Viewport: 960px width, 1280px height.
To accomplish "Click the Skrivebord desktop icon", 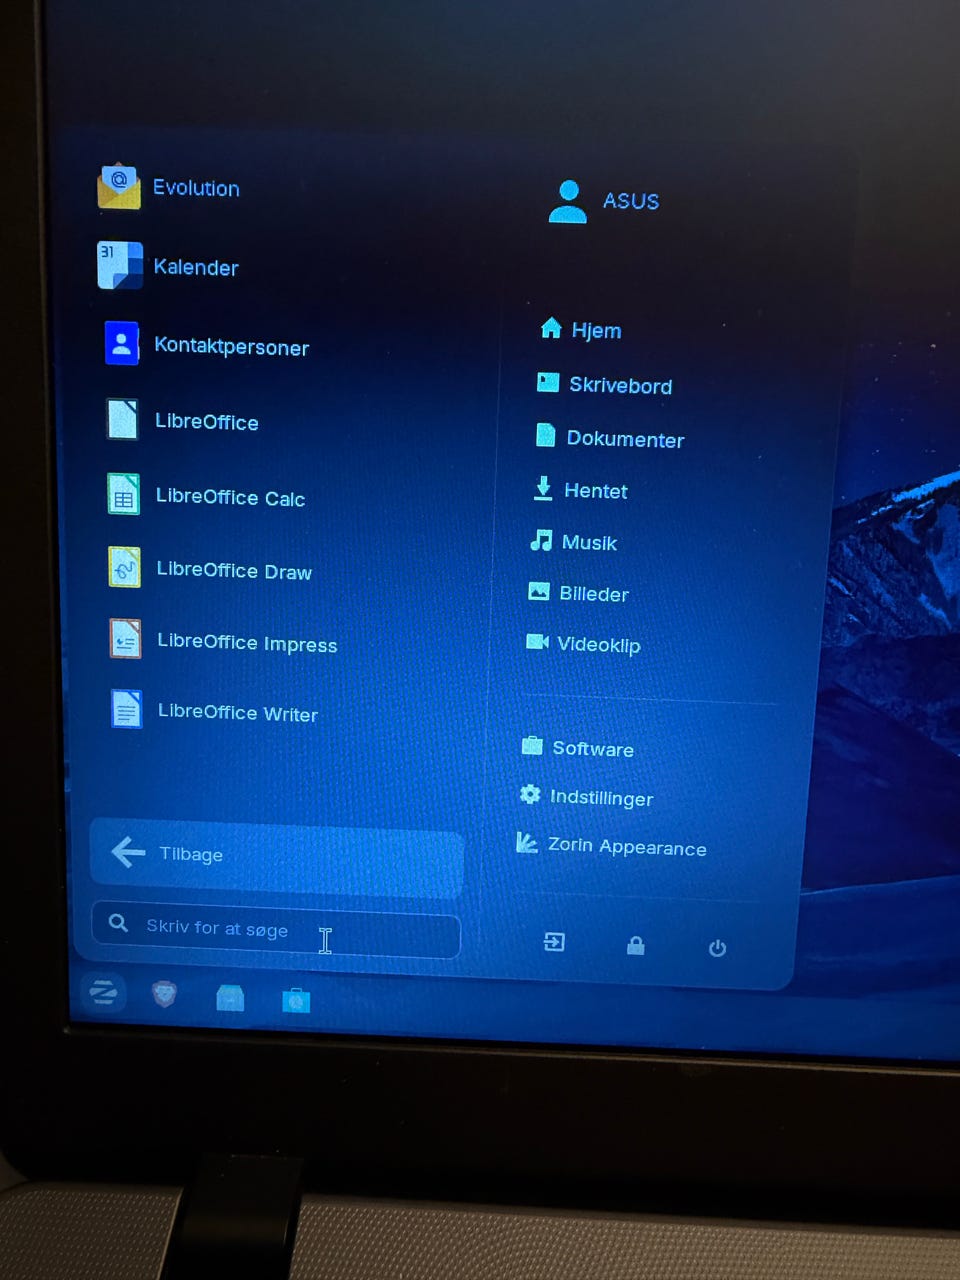I will coord(548,382).
